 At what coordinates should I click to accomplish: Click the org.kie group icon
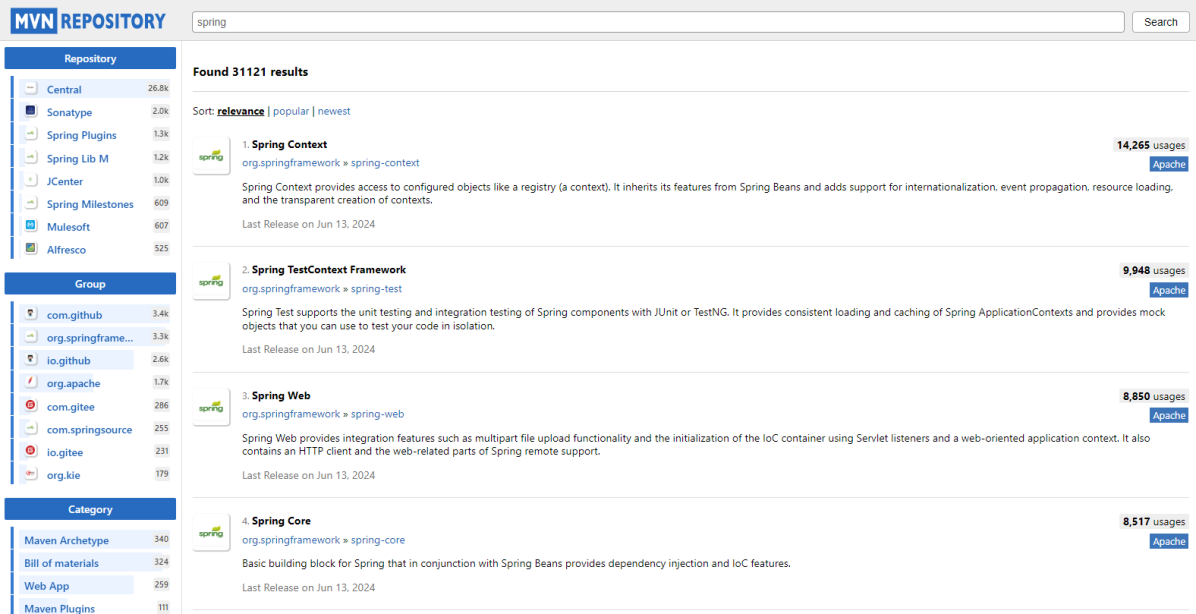click(31, 475)
